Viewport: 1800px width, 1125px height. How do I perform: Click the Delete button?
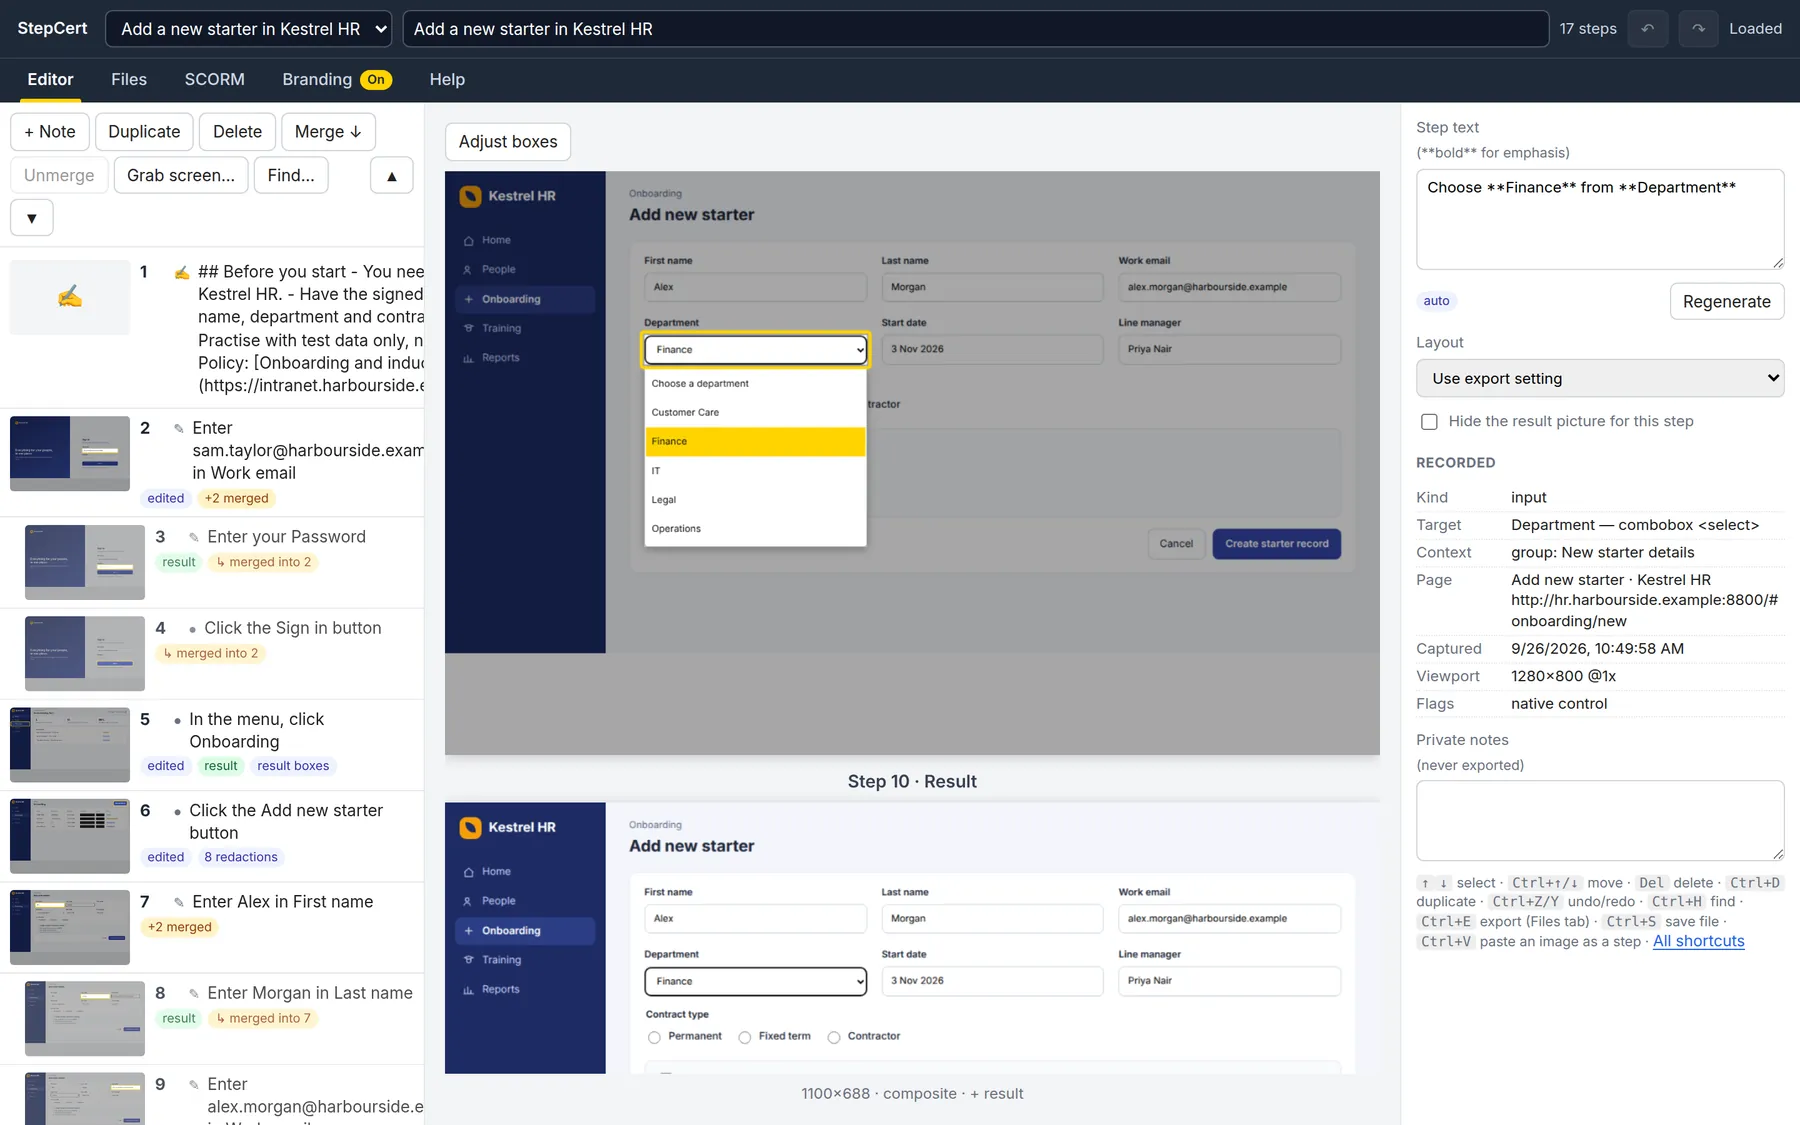click(x=237, y=132)
